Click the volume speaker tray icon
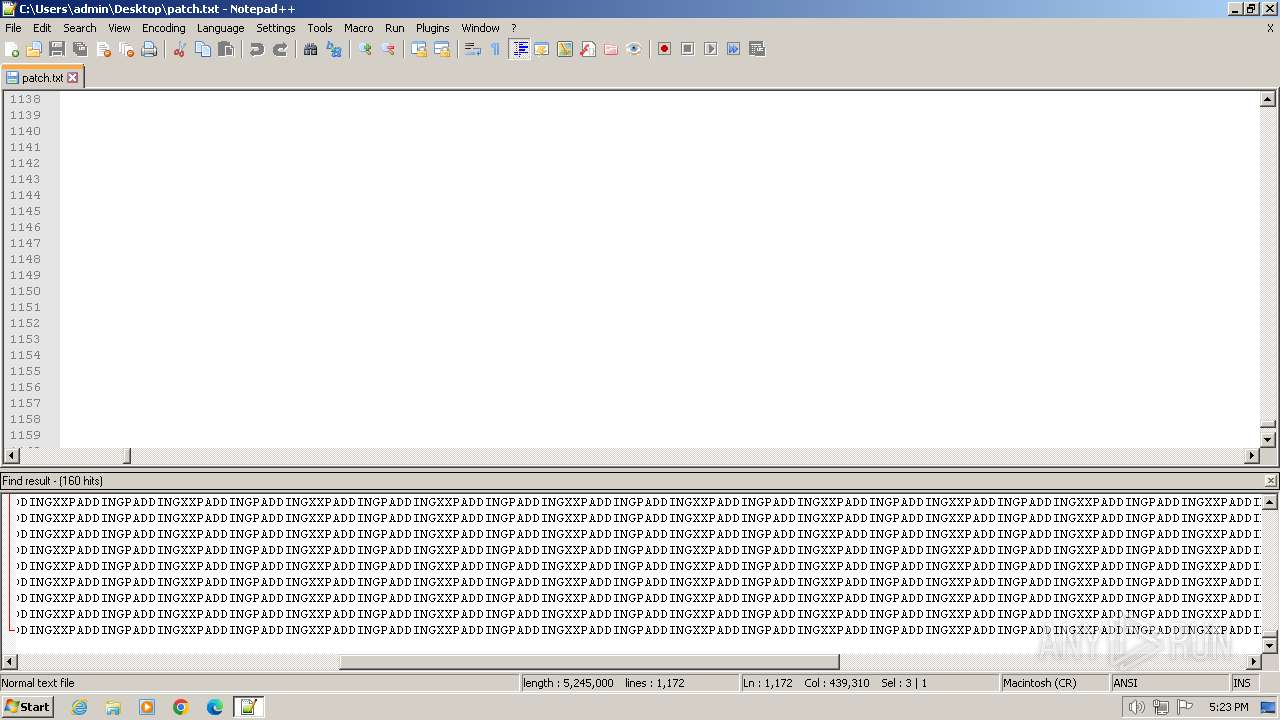 point(1137,707)
